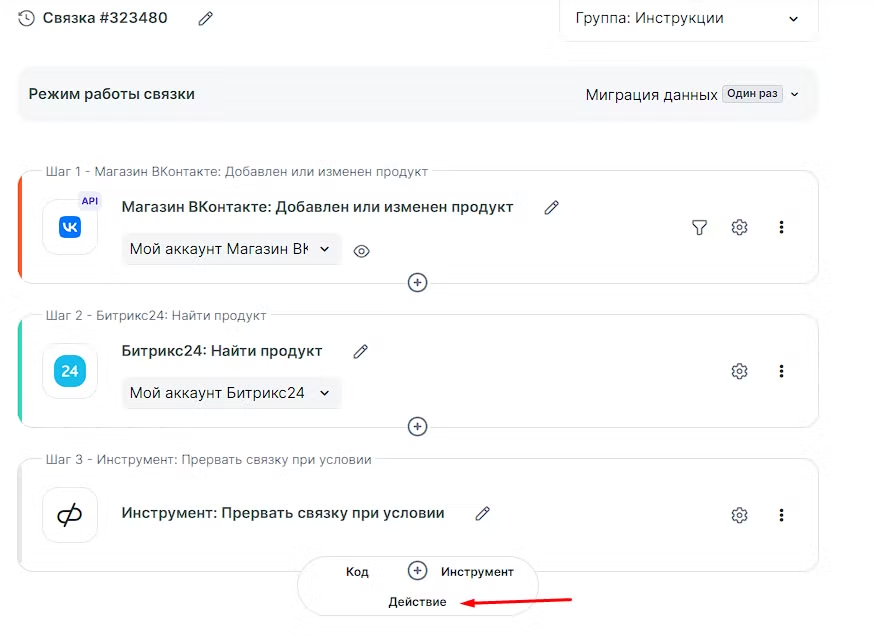This screenshot has height=636, width=877.
Task: Open settings gear for Битрикс24 step
Action: (740, 372)
